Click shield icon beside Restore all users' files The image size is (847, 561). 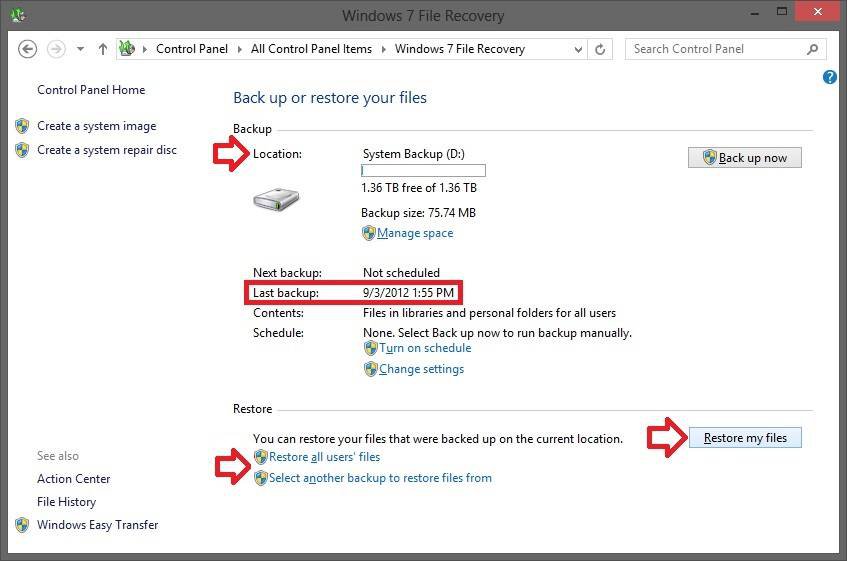click(260, 457)
